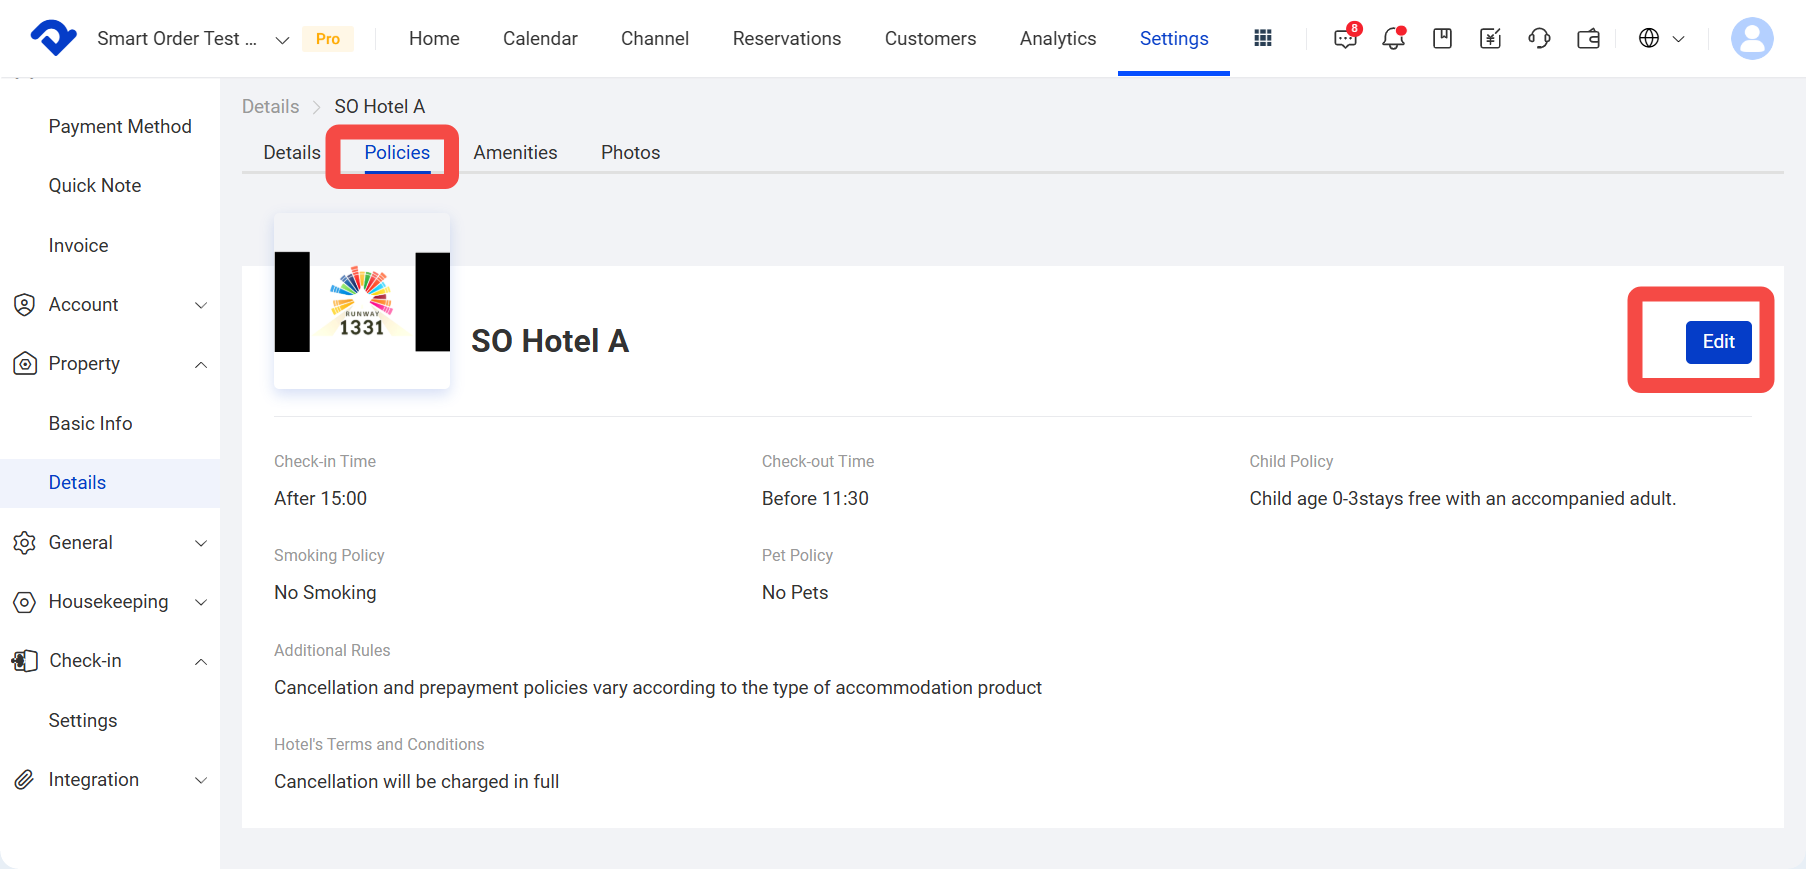Screen dimensions: 1806x869
Task: Click the SO Hotel A logo thumbnail
Action: pos(362,301)
